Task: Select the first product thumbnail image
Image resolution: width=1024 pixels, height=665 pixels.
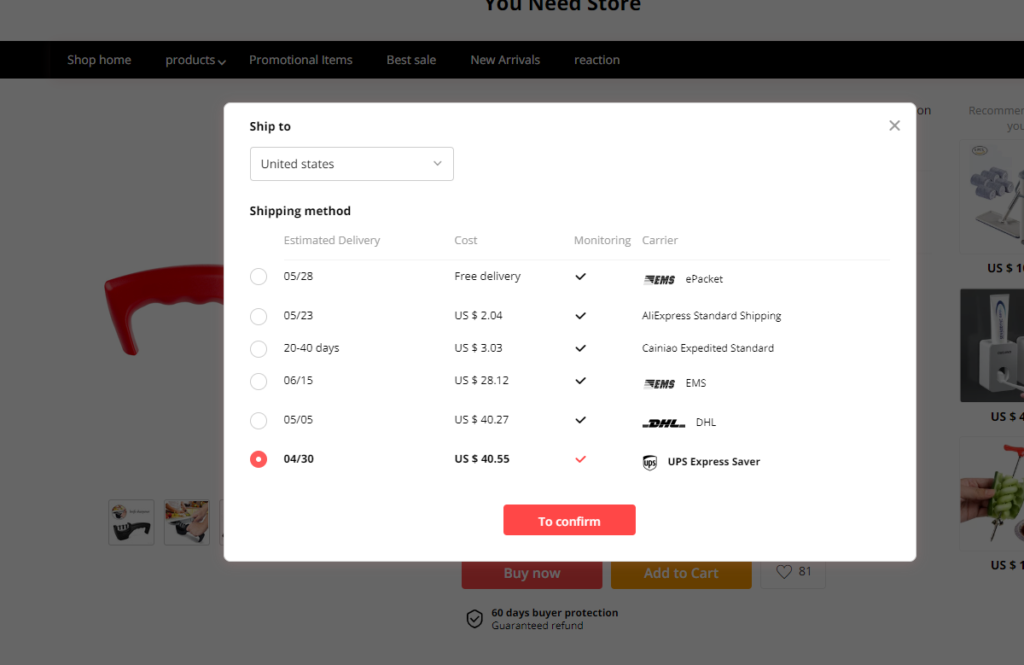Action: [131, 522]
